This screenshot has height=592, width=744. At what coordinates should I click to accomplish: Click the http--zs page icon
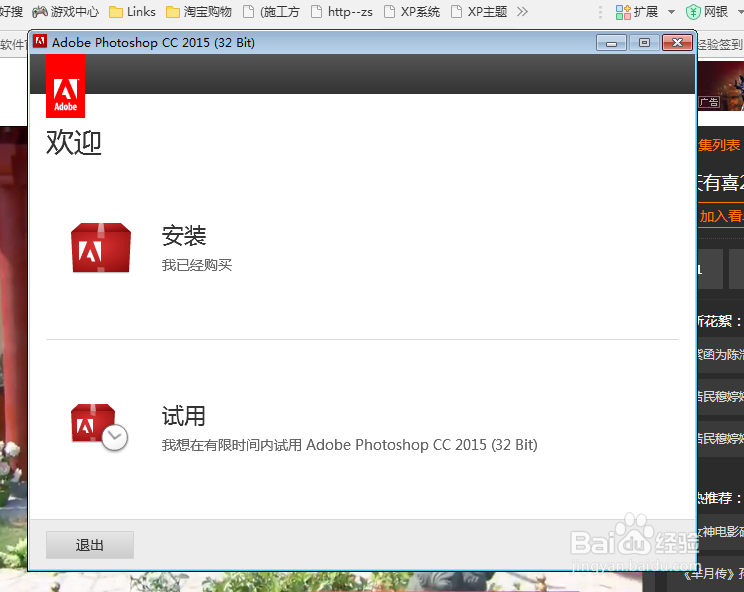316,11
